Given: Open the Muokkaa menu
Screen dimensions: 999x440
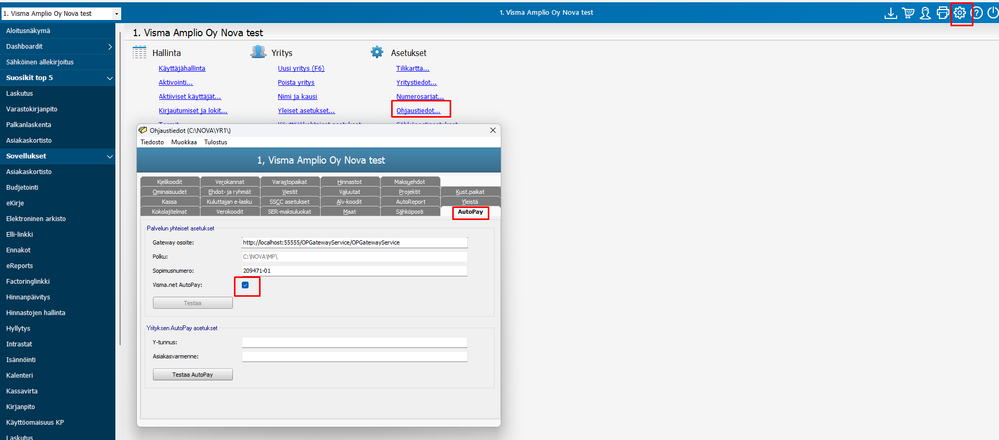Looking at the screenshot, I should point(184,142).
